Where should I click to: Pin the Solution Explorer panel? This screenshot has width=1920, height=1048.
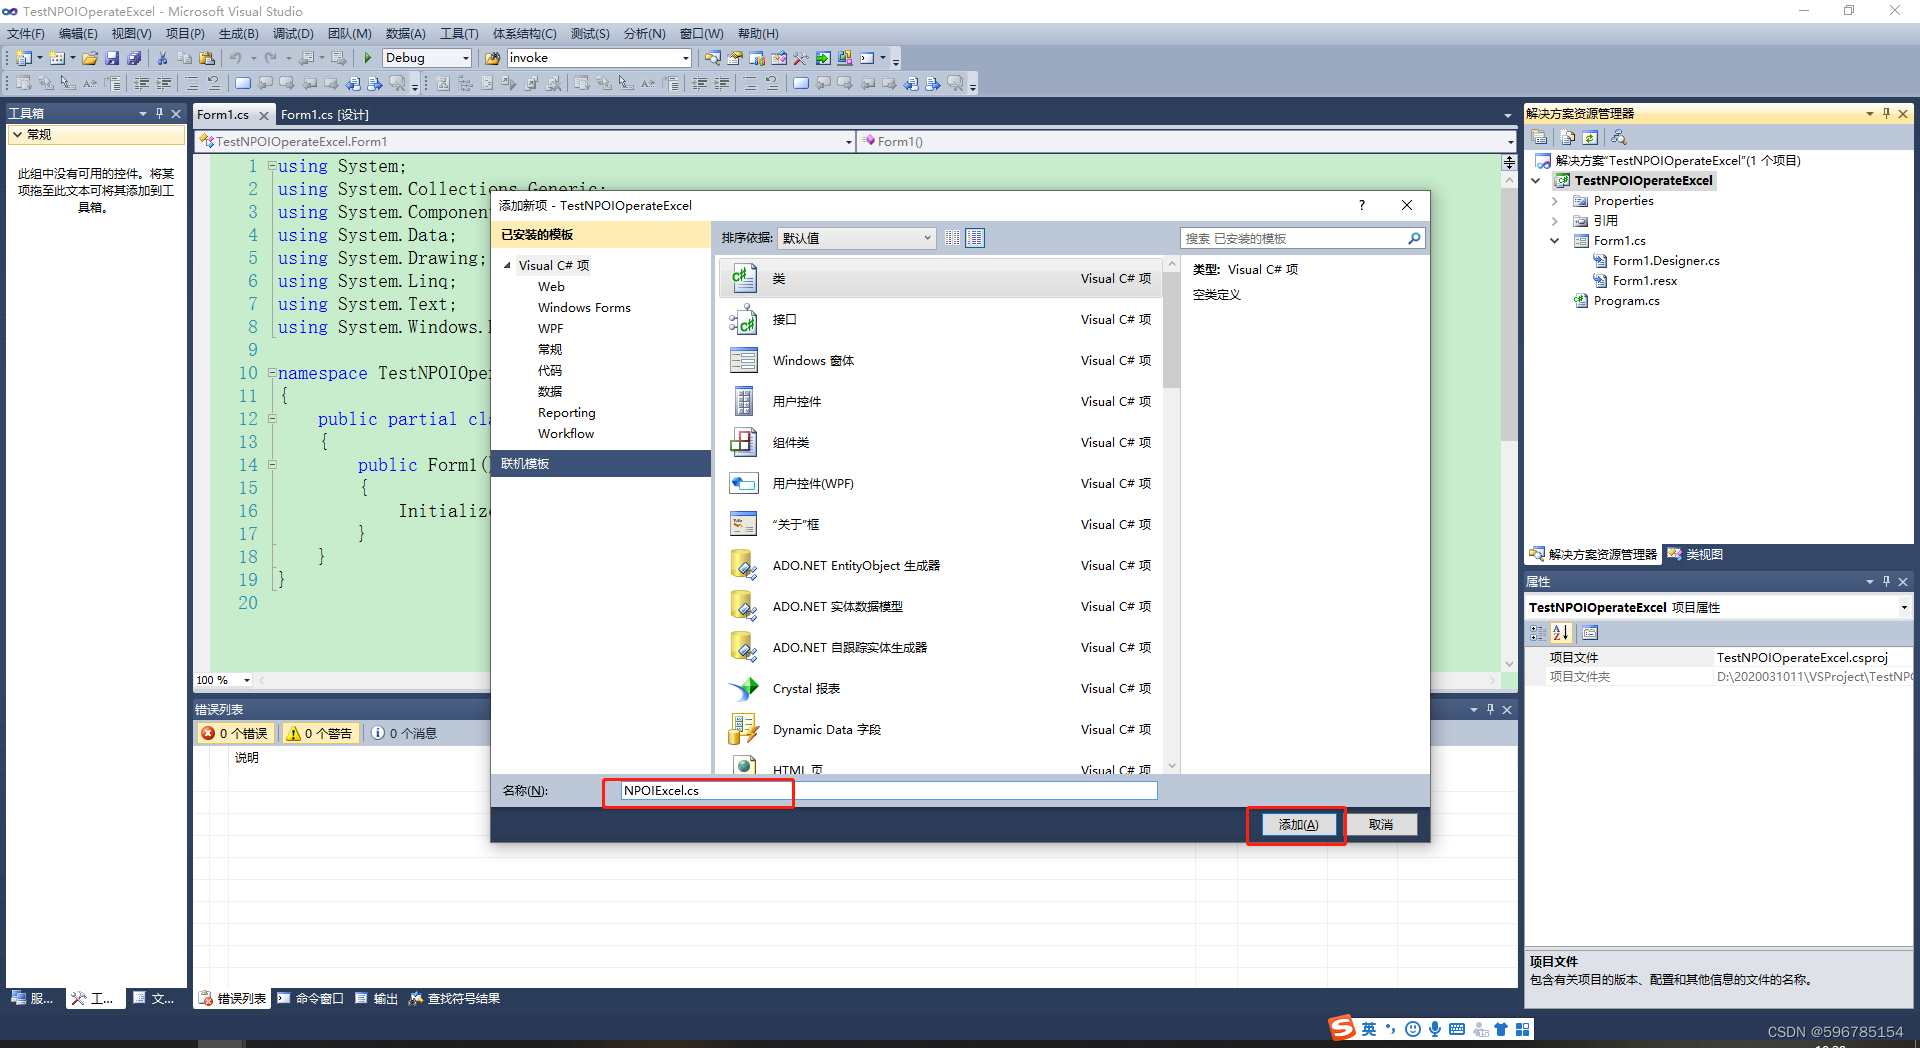pyautogui.click(x=1886, y=113)
